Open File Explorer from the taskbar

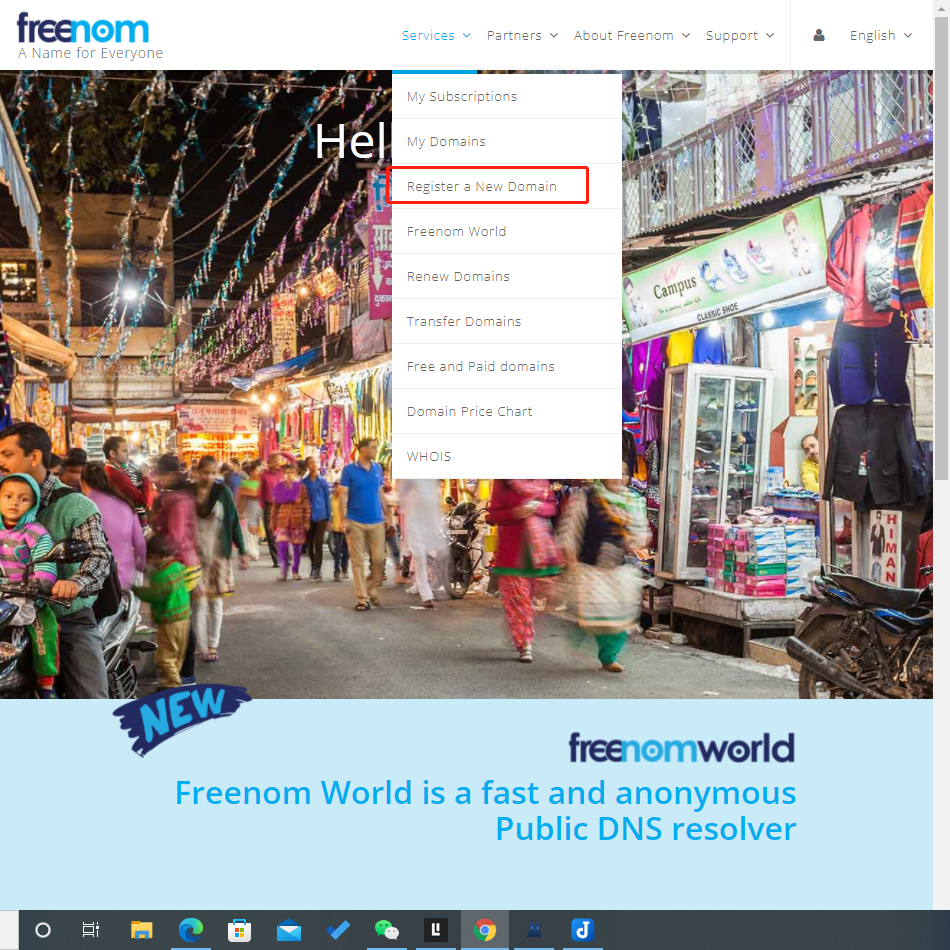(x=141, y=929)
